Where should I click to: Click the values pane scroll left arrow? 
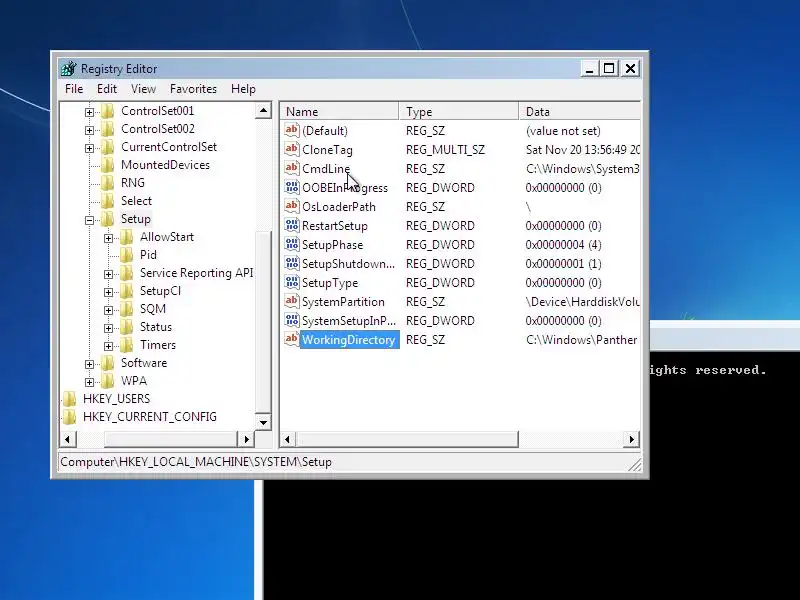[x=288, y=439]
